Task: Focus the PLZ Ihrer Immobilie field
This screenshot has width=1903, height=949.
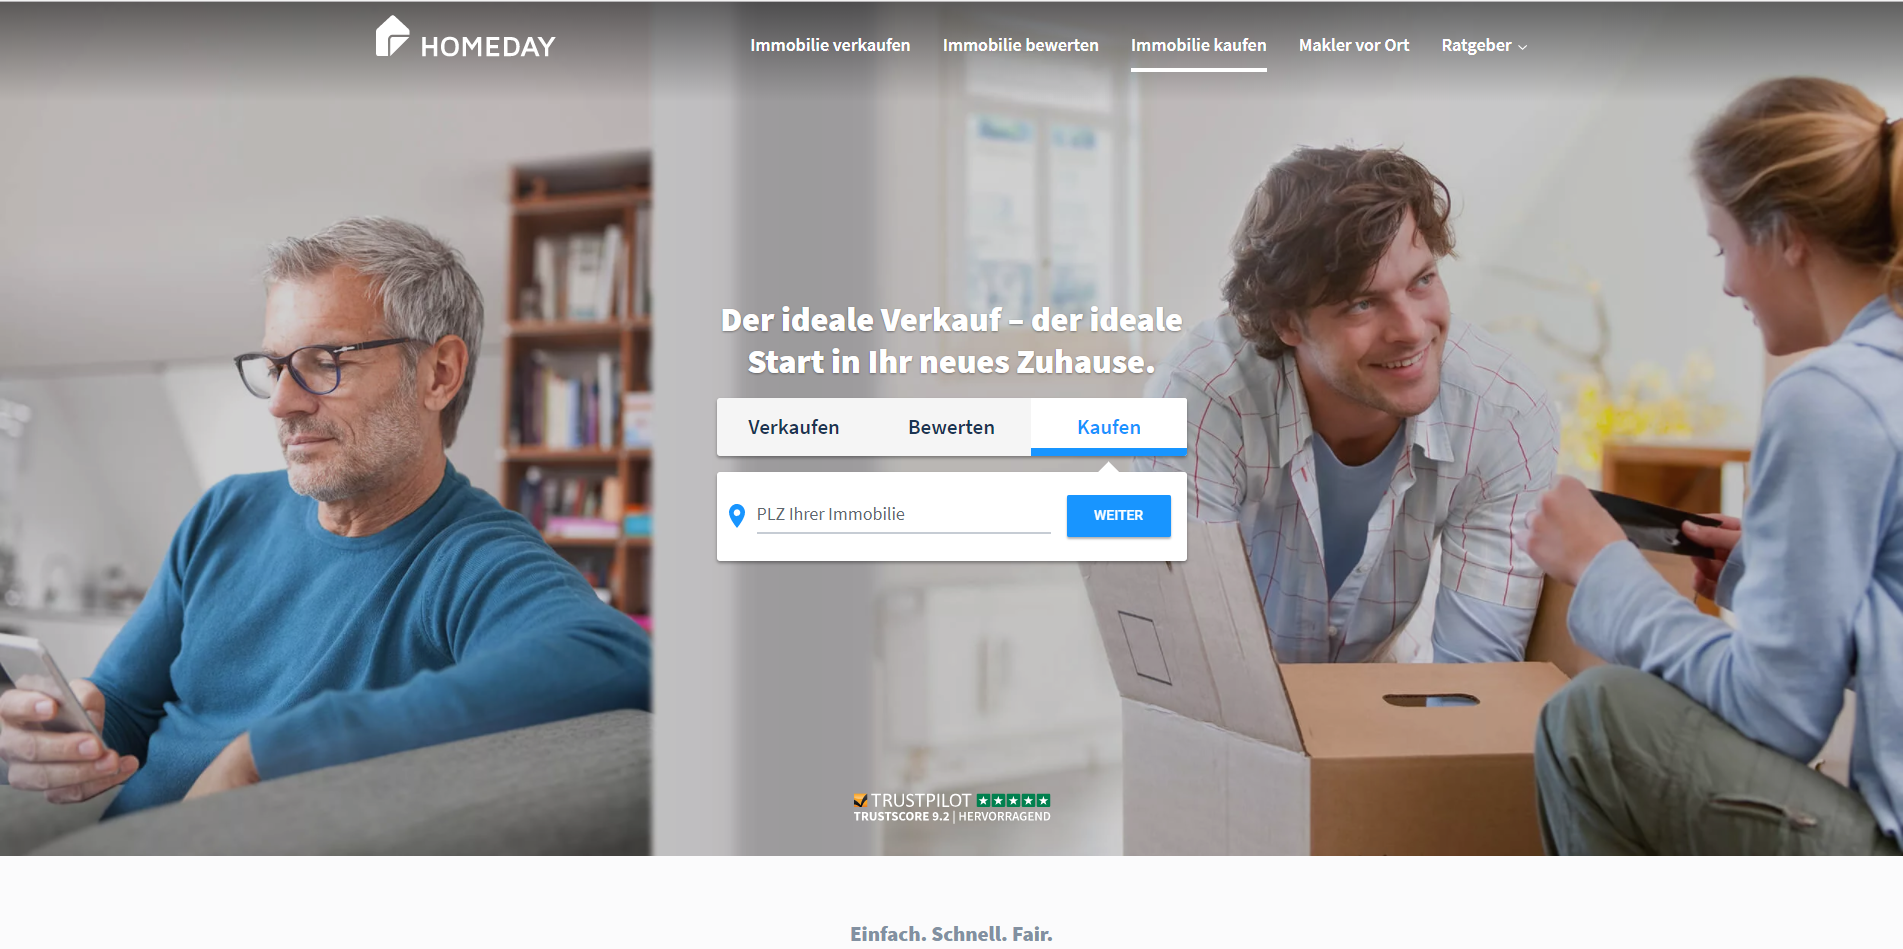Action: click(x=903, y=515)
